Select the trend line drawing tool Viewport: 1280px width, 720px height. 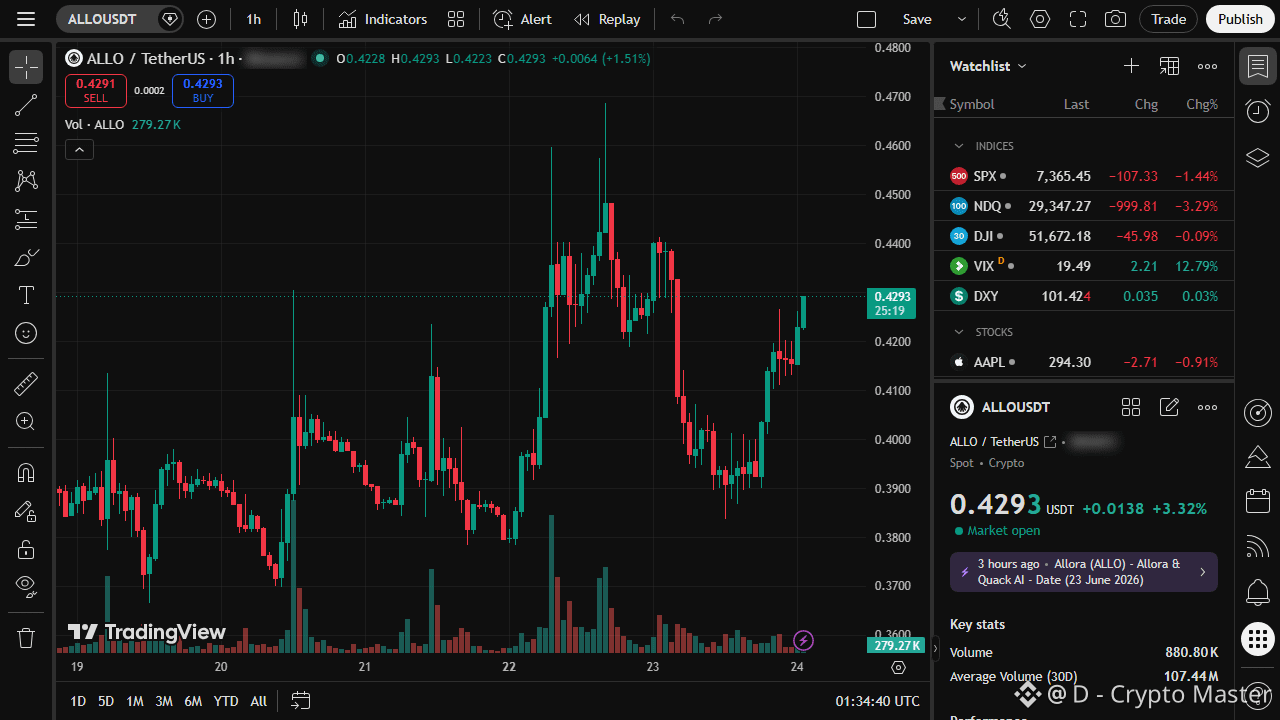(x=26, y=105)
